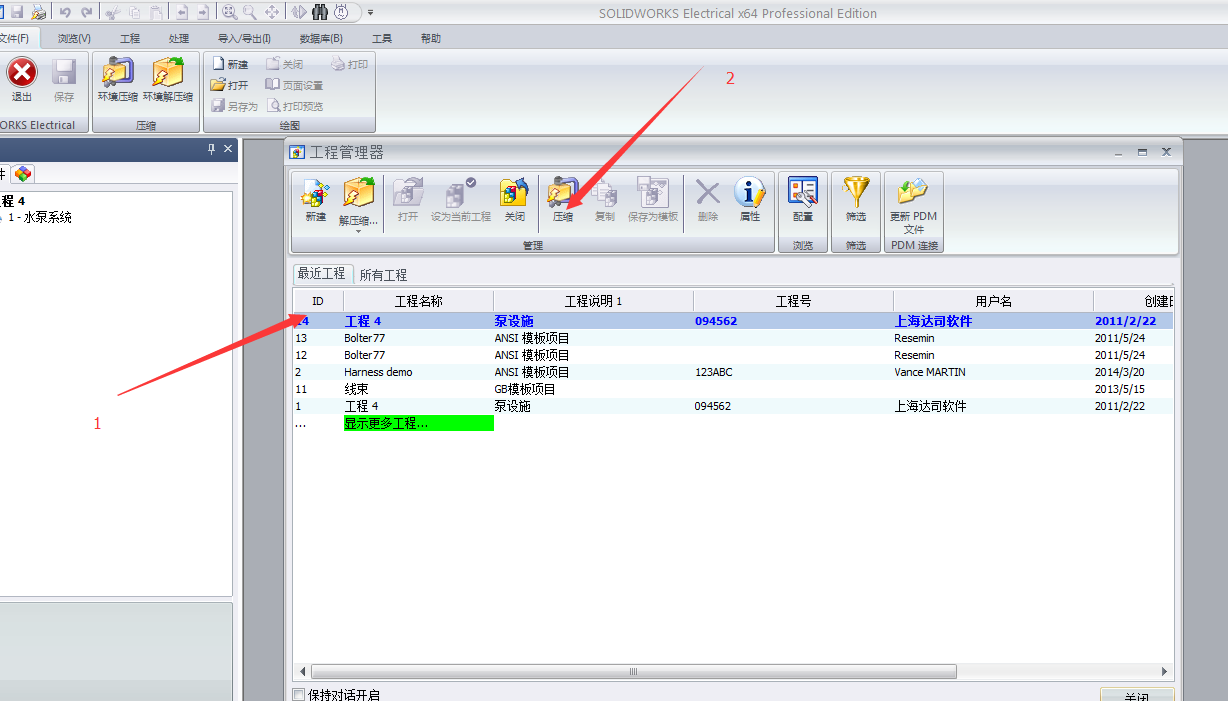Click the horizontal scrollbar in project list
This screenshot has height=701, width=1228.
[x=634, y=672]
